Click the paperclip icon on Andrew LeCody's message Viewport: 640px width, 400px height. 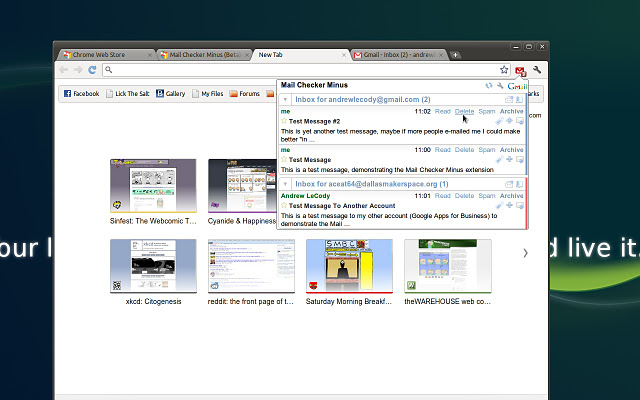point(499,205)
